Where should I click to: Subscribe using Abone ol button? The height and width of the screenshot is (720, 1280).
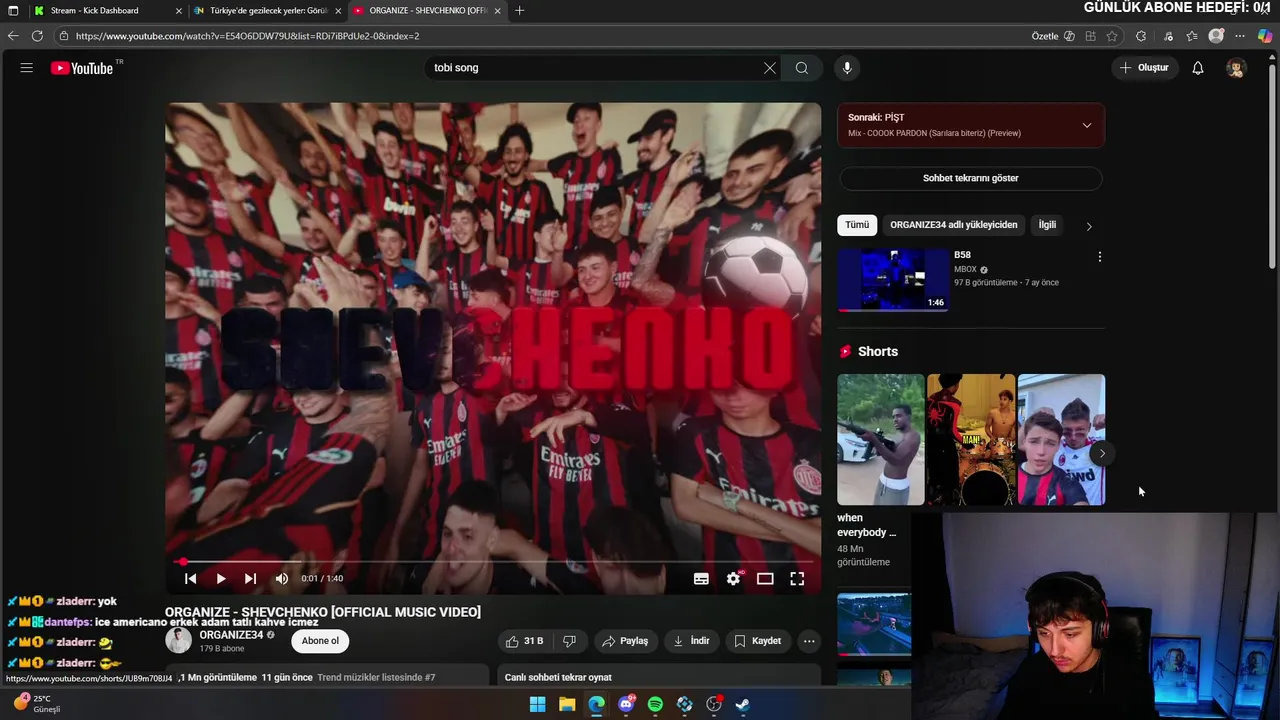(320, 641)
